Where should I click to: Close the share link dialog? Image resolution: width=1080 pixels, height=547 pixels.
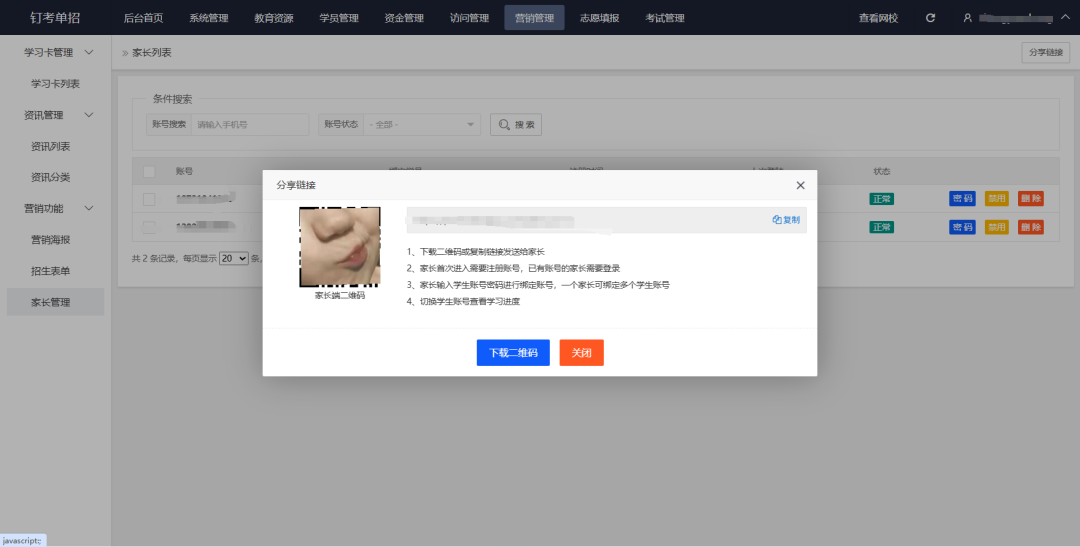pos(800,185)
